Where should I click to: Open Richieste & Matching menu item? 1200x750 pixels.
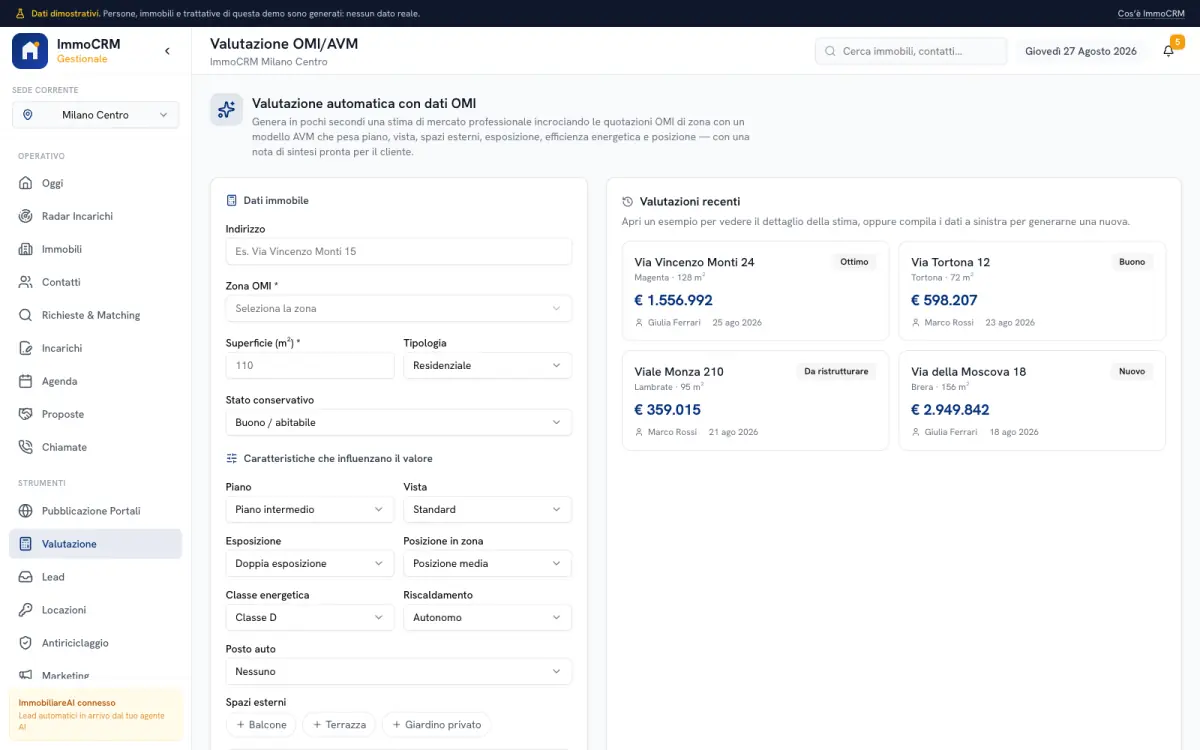click(96, 315)
